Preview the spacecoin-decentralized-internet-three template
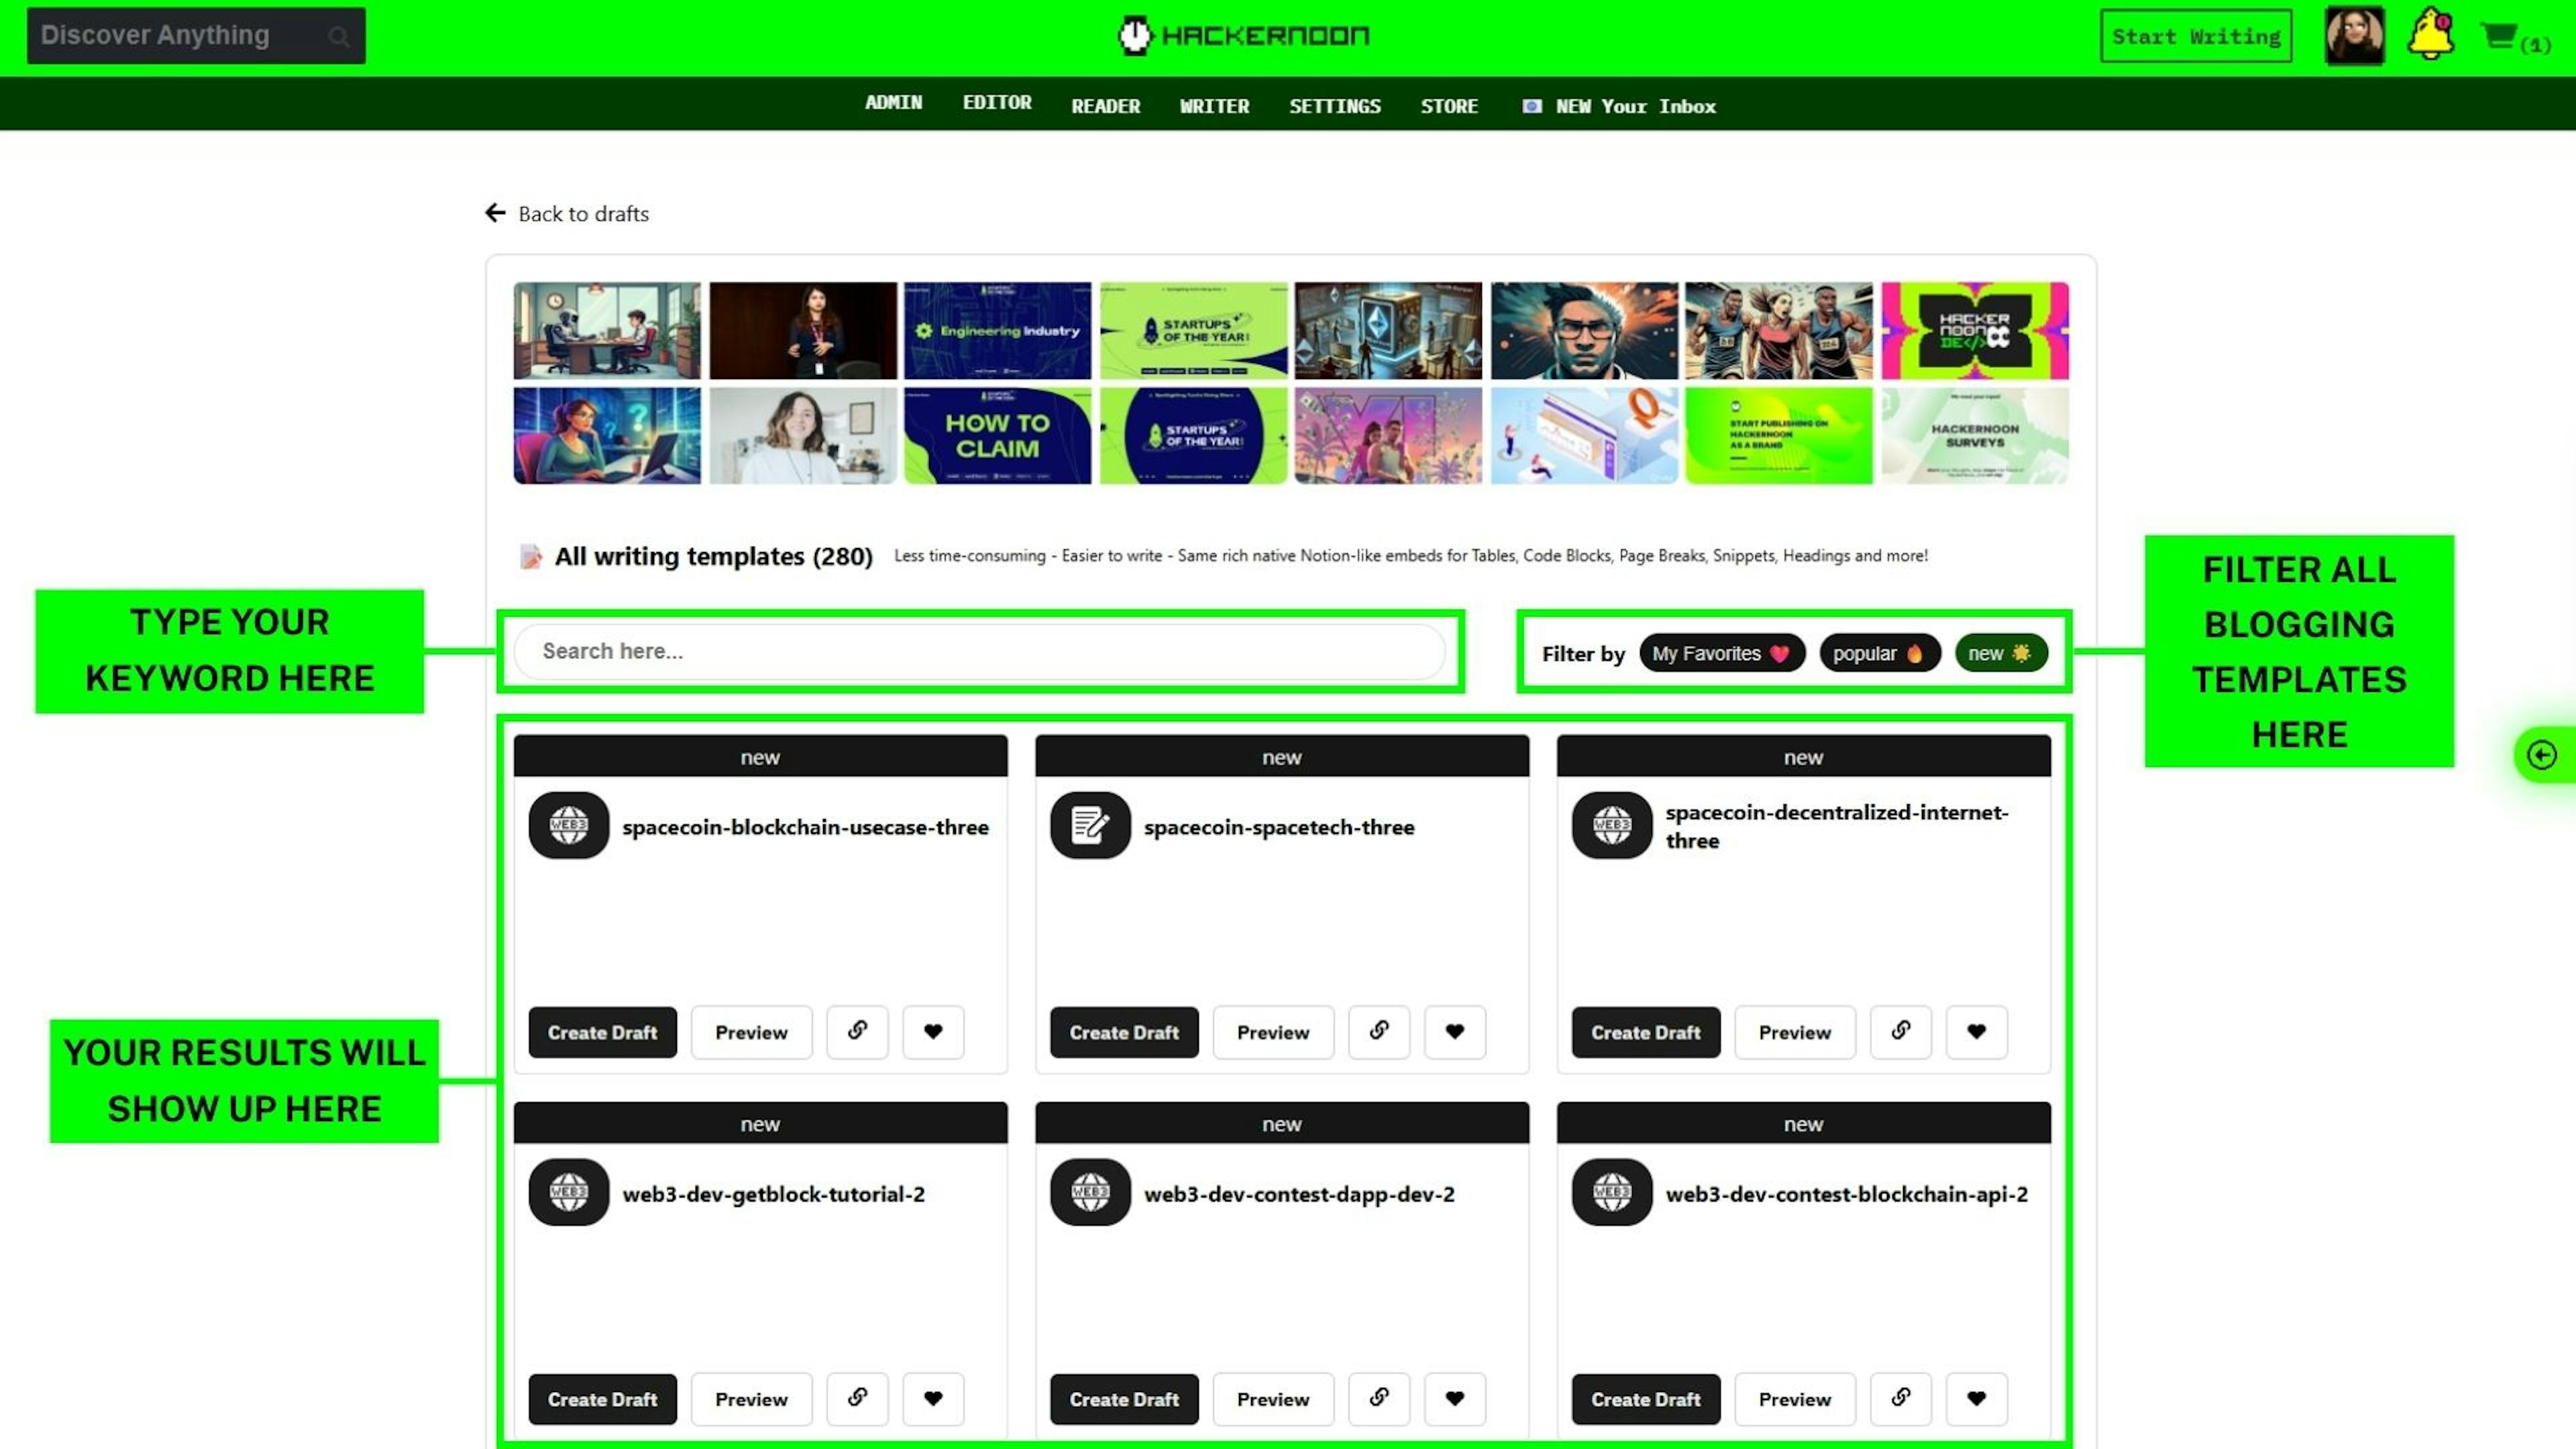The height and width of the screenshot is (1449, 2576). pos(1794,1032)
